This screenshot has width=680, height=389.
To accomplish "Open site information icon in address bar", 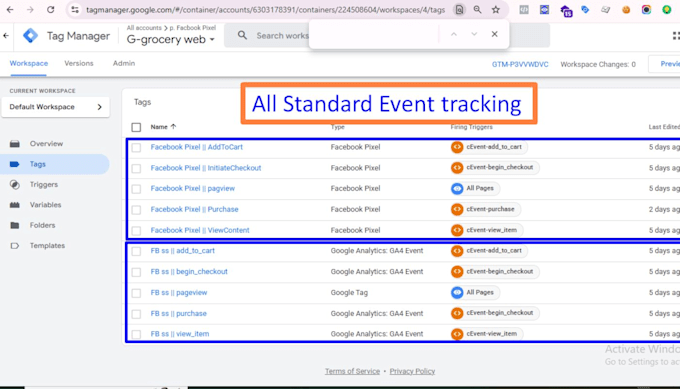I will pyautogui.click(x=75, y=10).
